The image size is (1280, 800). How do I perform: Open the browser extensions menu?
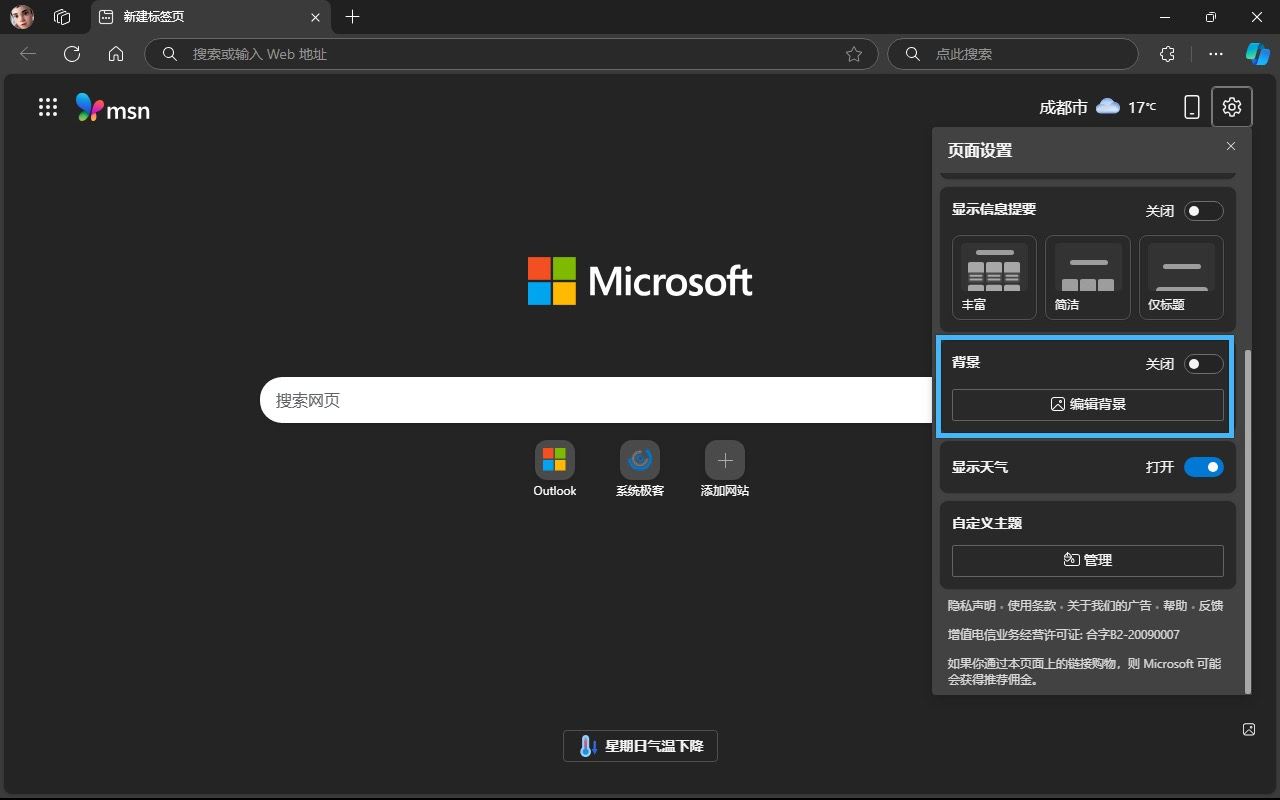coord(1167,54)
